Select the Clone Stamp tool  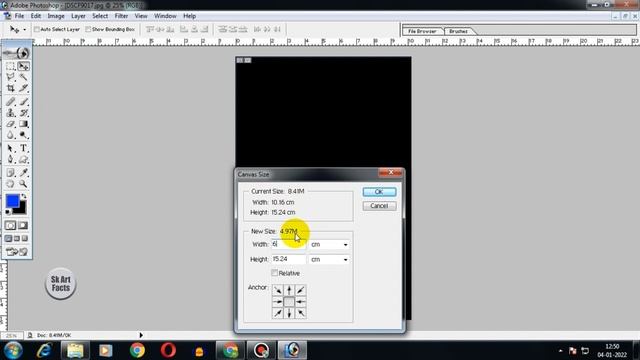point(11,113)
